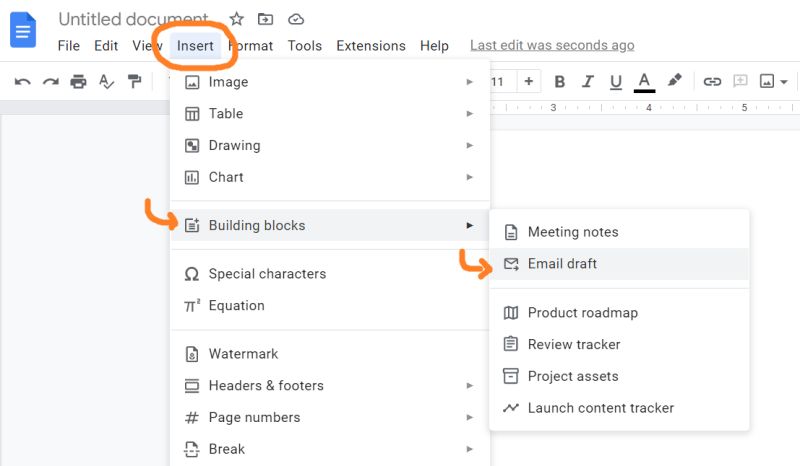The width and height of the screenshot is (800, 466).
Task: Edit the font size field showing 11
Action: pos(497,82)
